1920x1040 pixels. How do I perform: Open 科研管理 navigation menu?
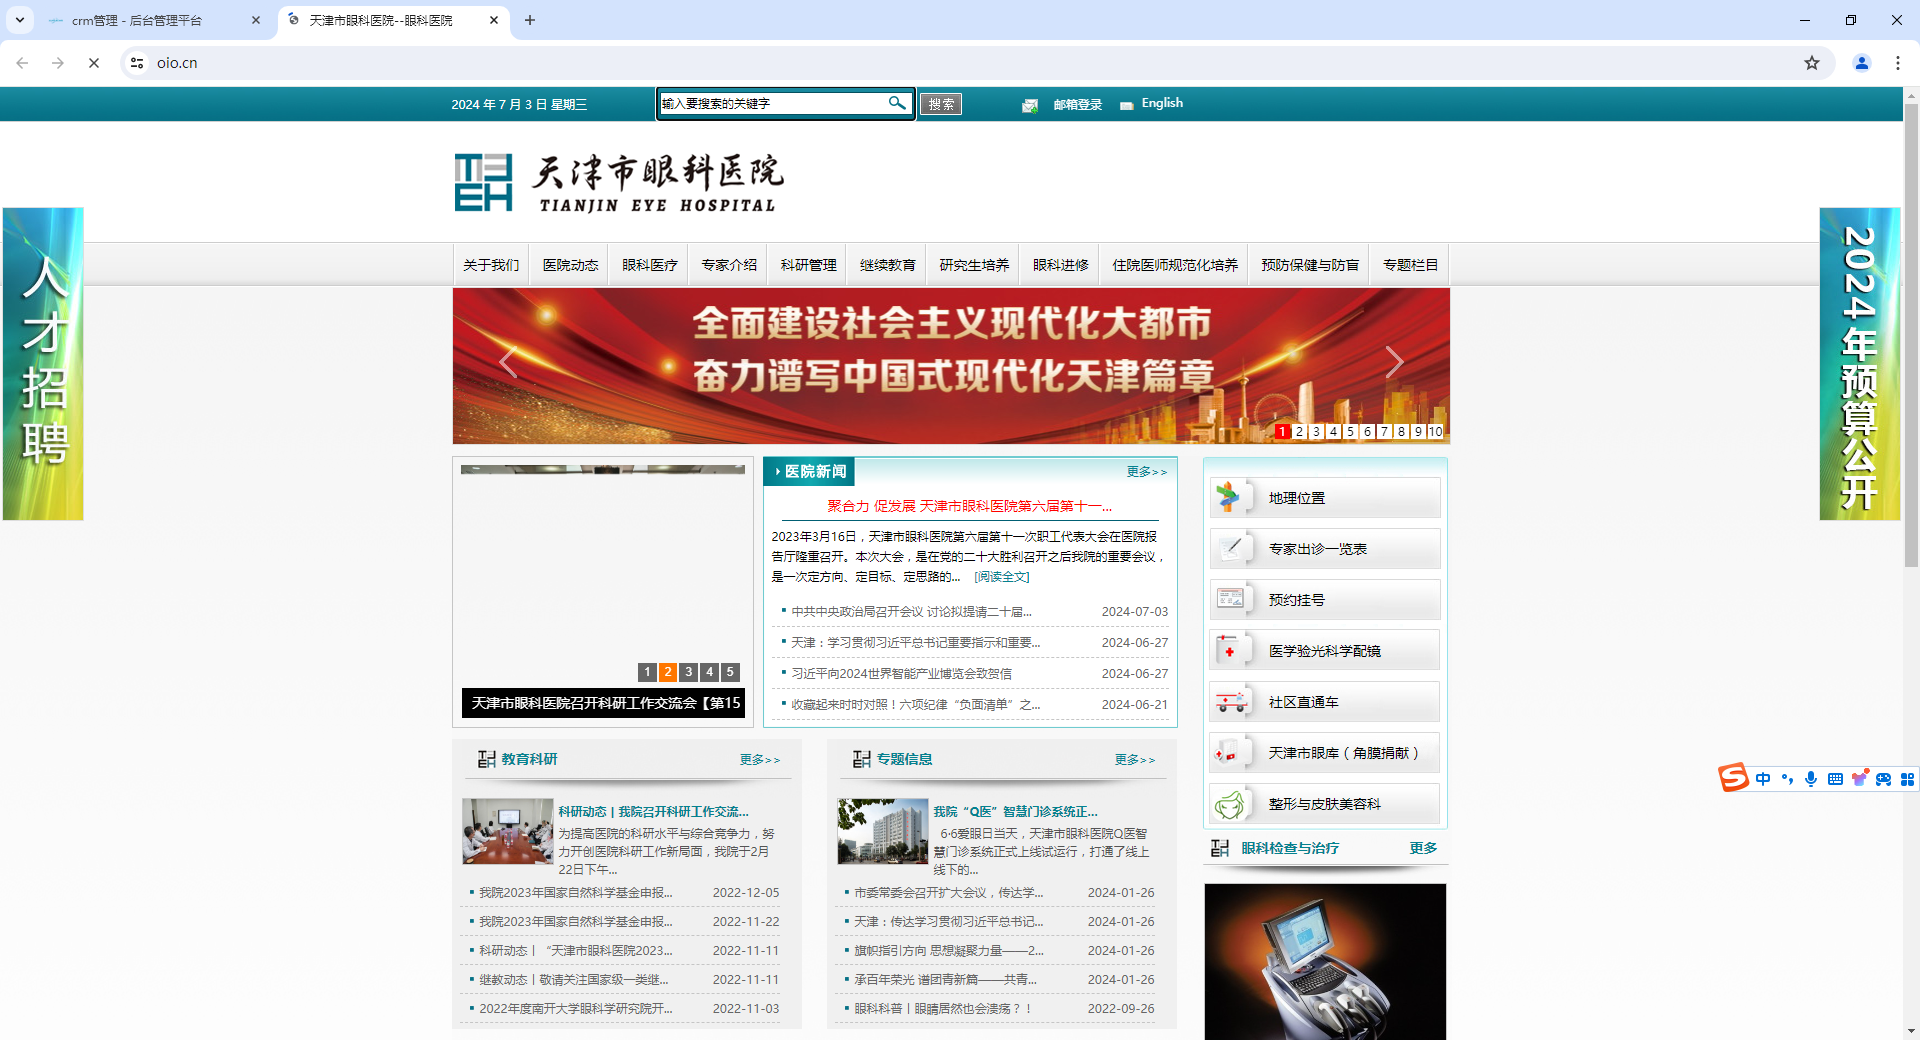(809, 265)
